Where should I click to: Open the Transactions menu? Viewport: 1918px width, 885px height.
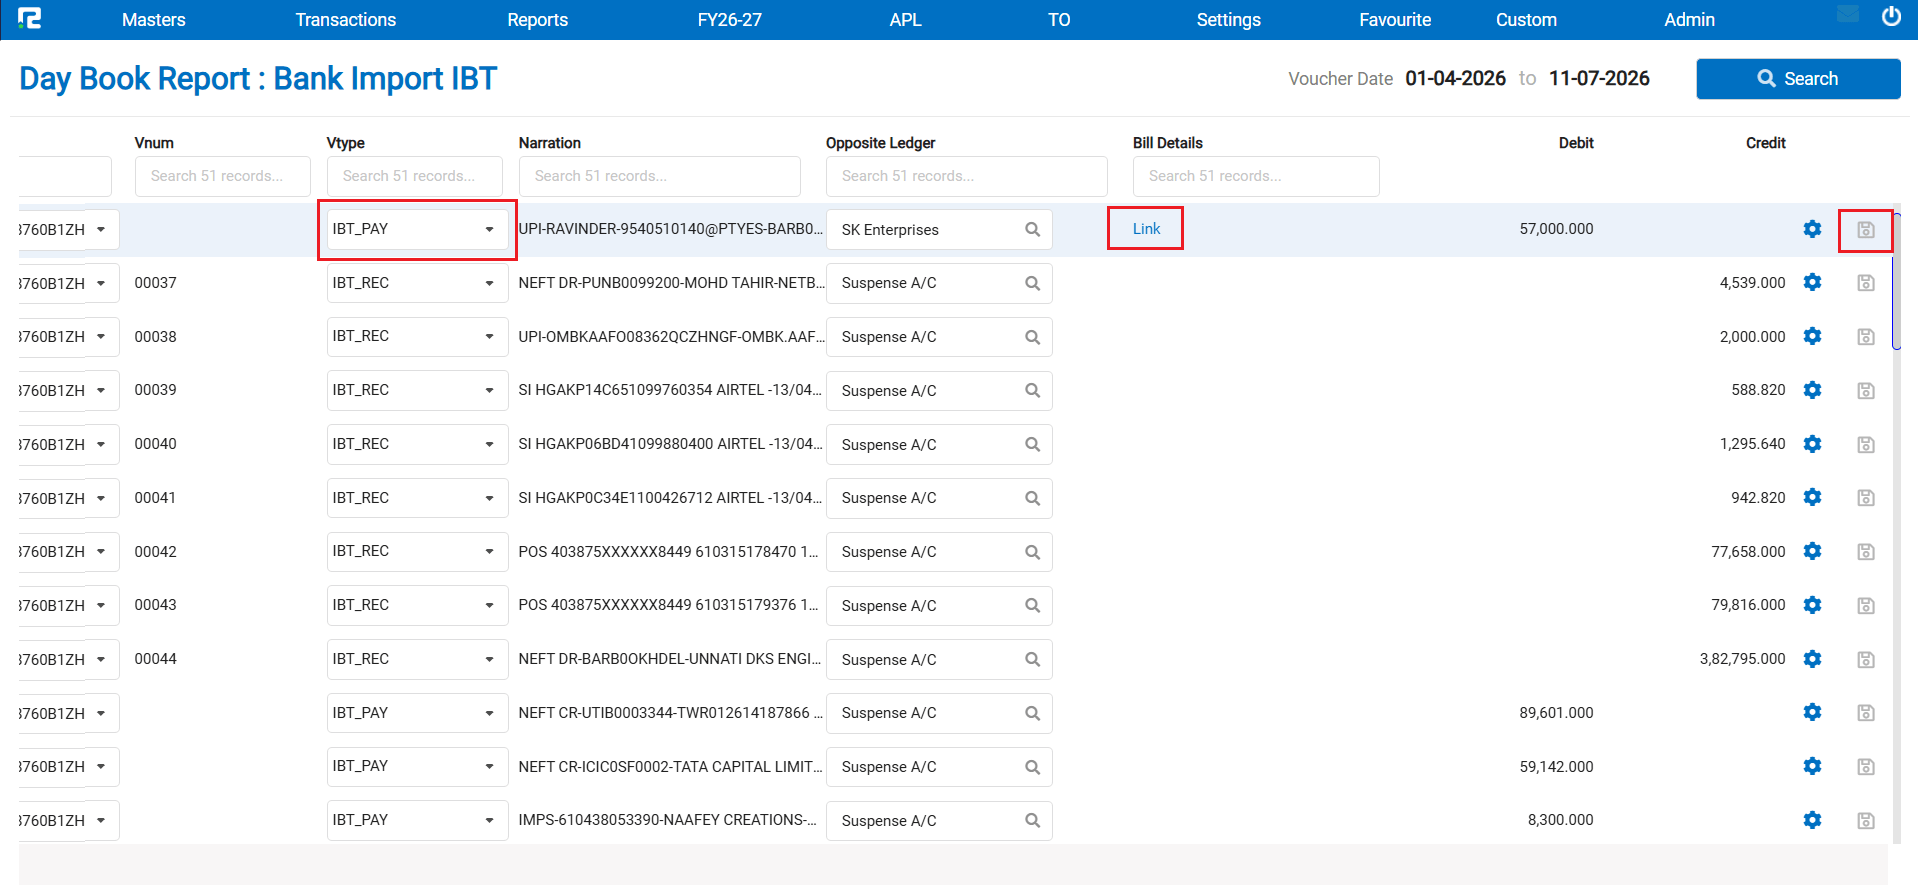pos(346,20)
